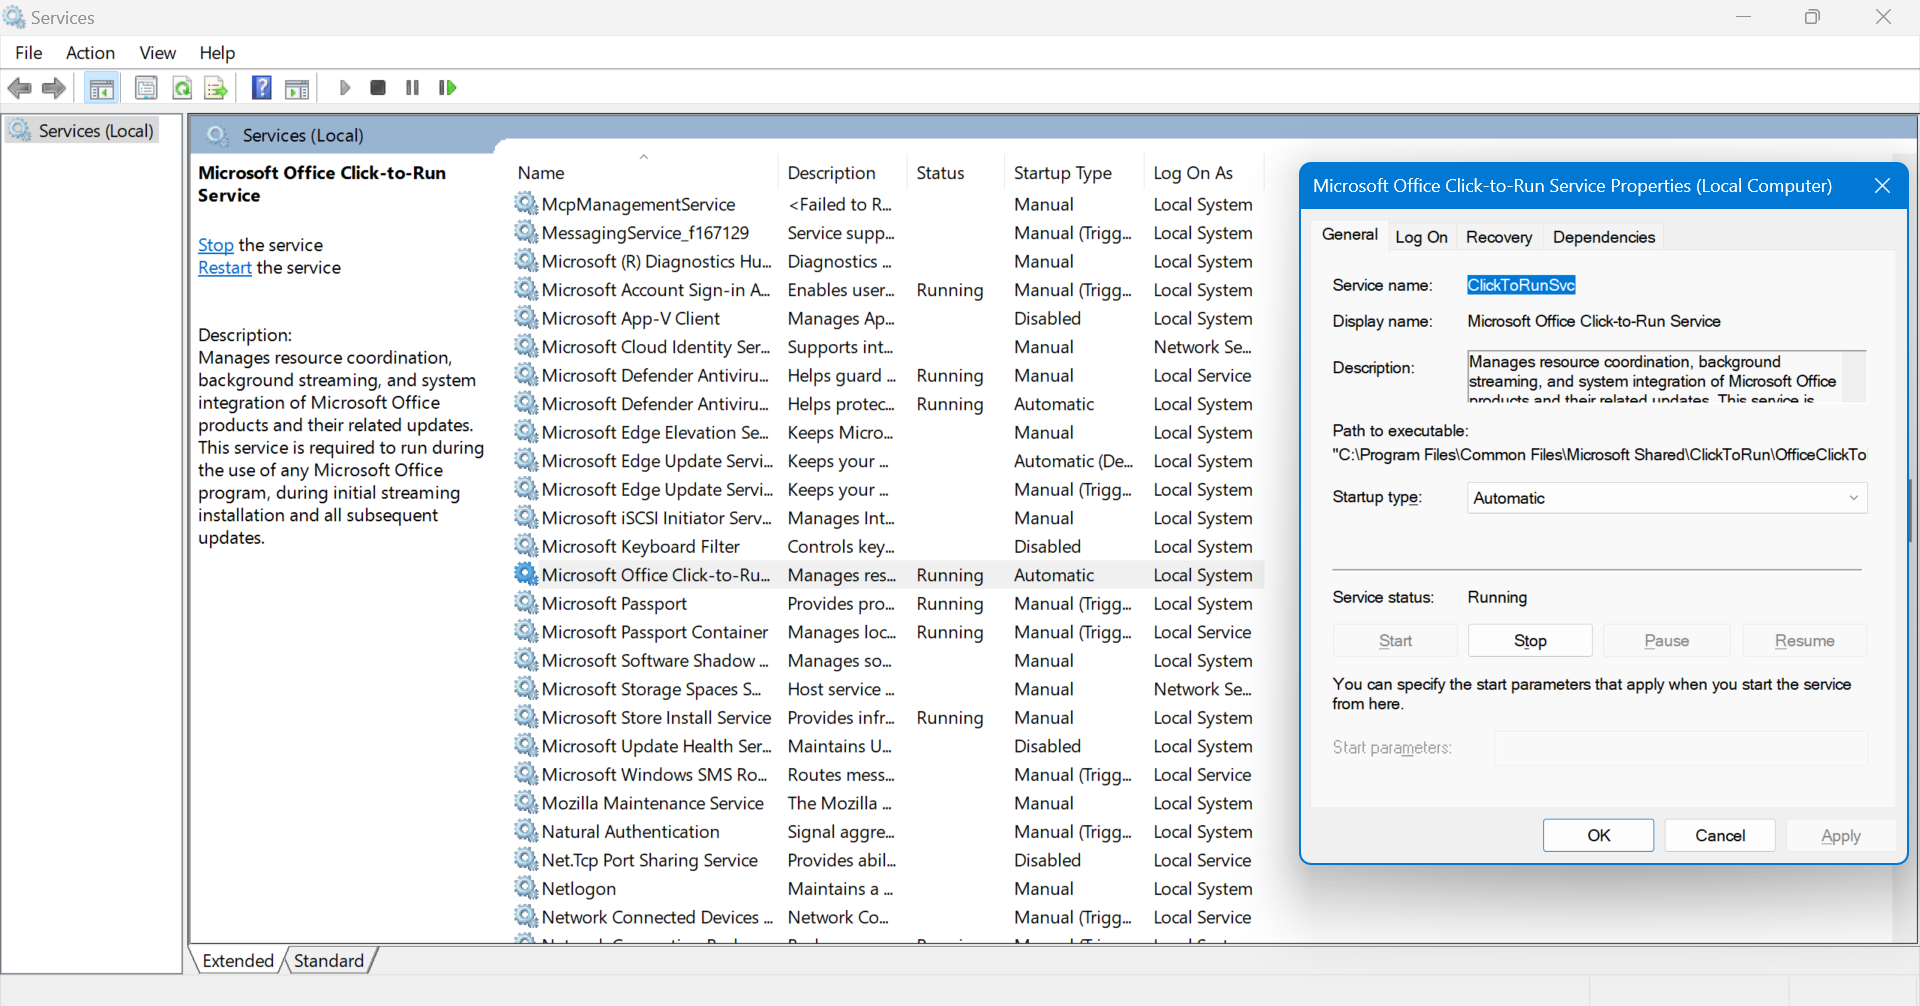Select Services (Local) in the console tree
This screenshot has height=1006, width=1920.
[x=96, y=131]
